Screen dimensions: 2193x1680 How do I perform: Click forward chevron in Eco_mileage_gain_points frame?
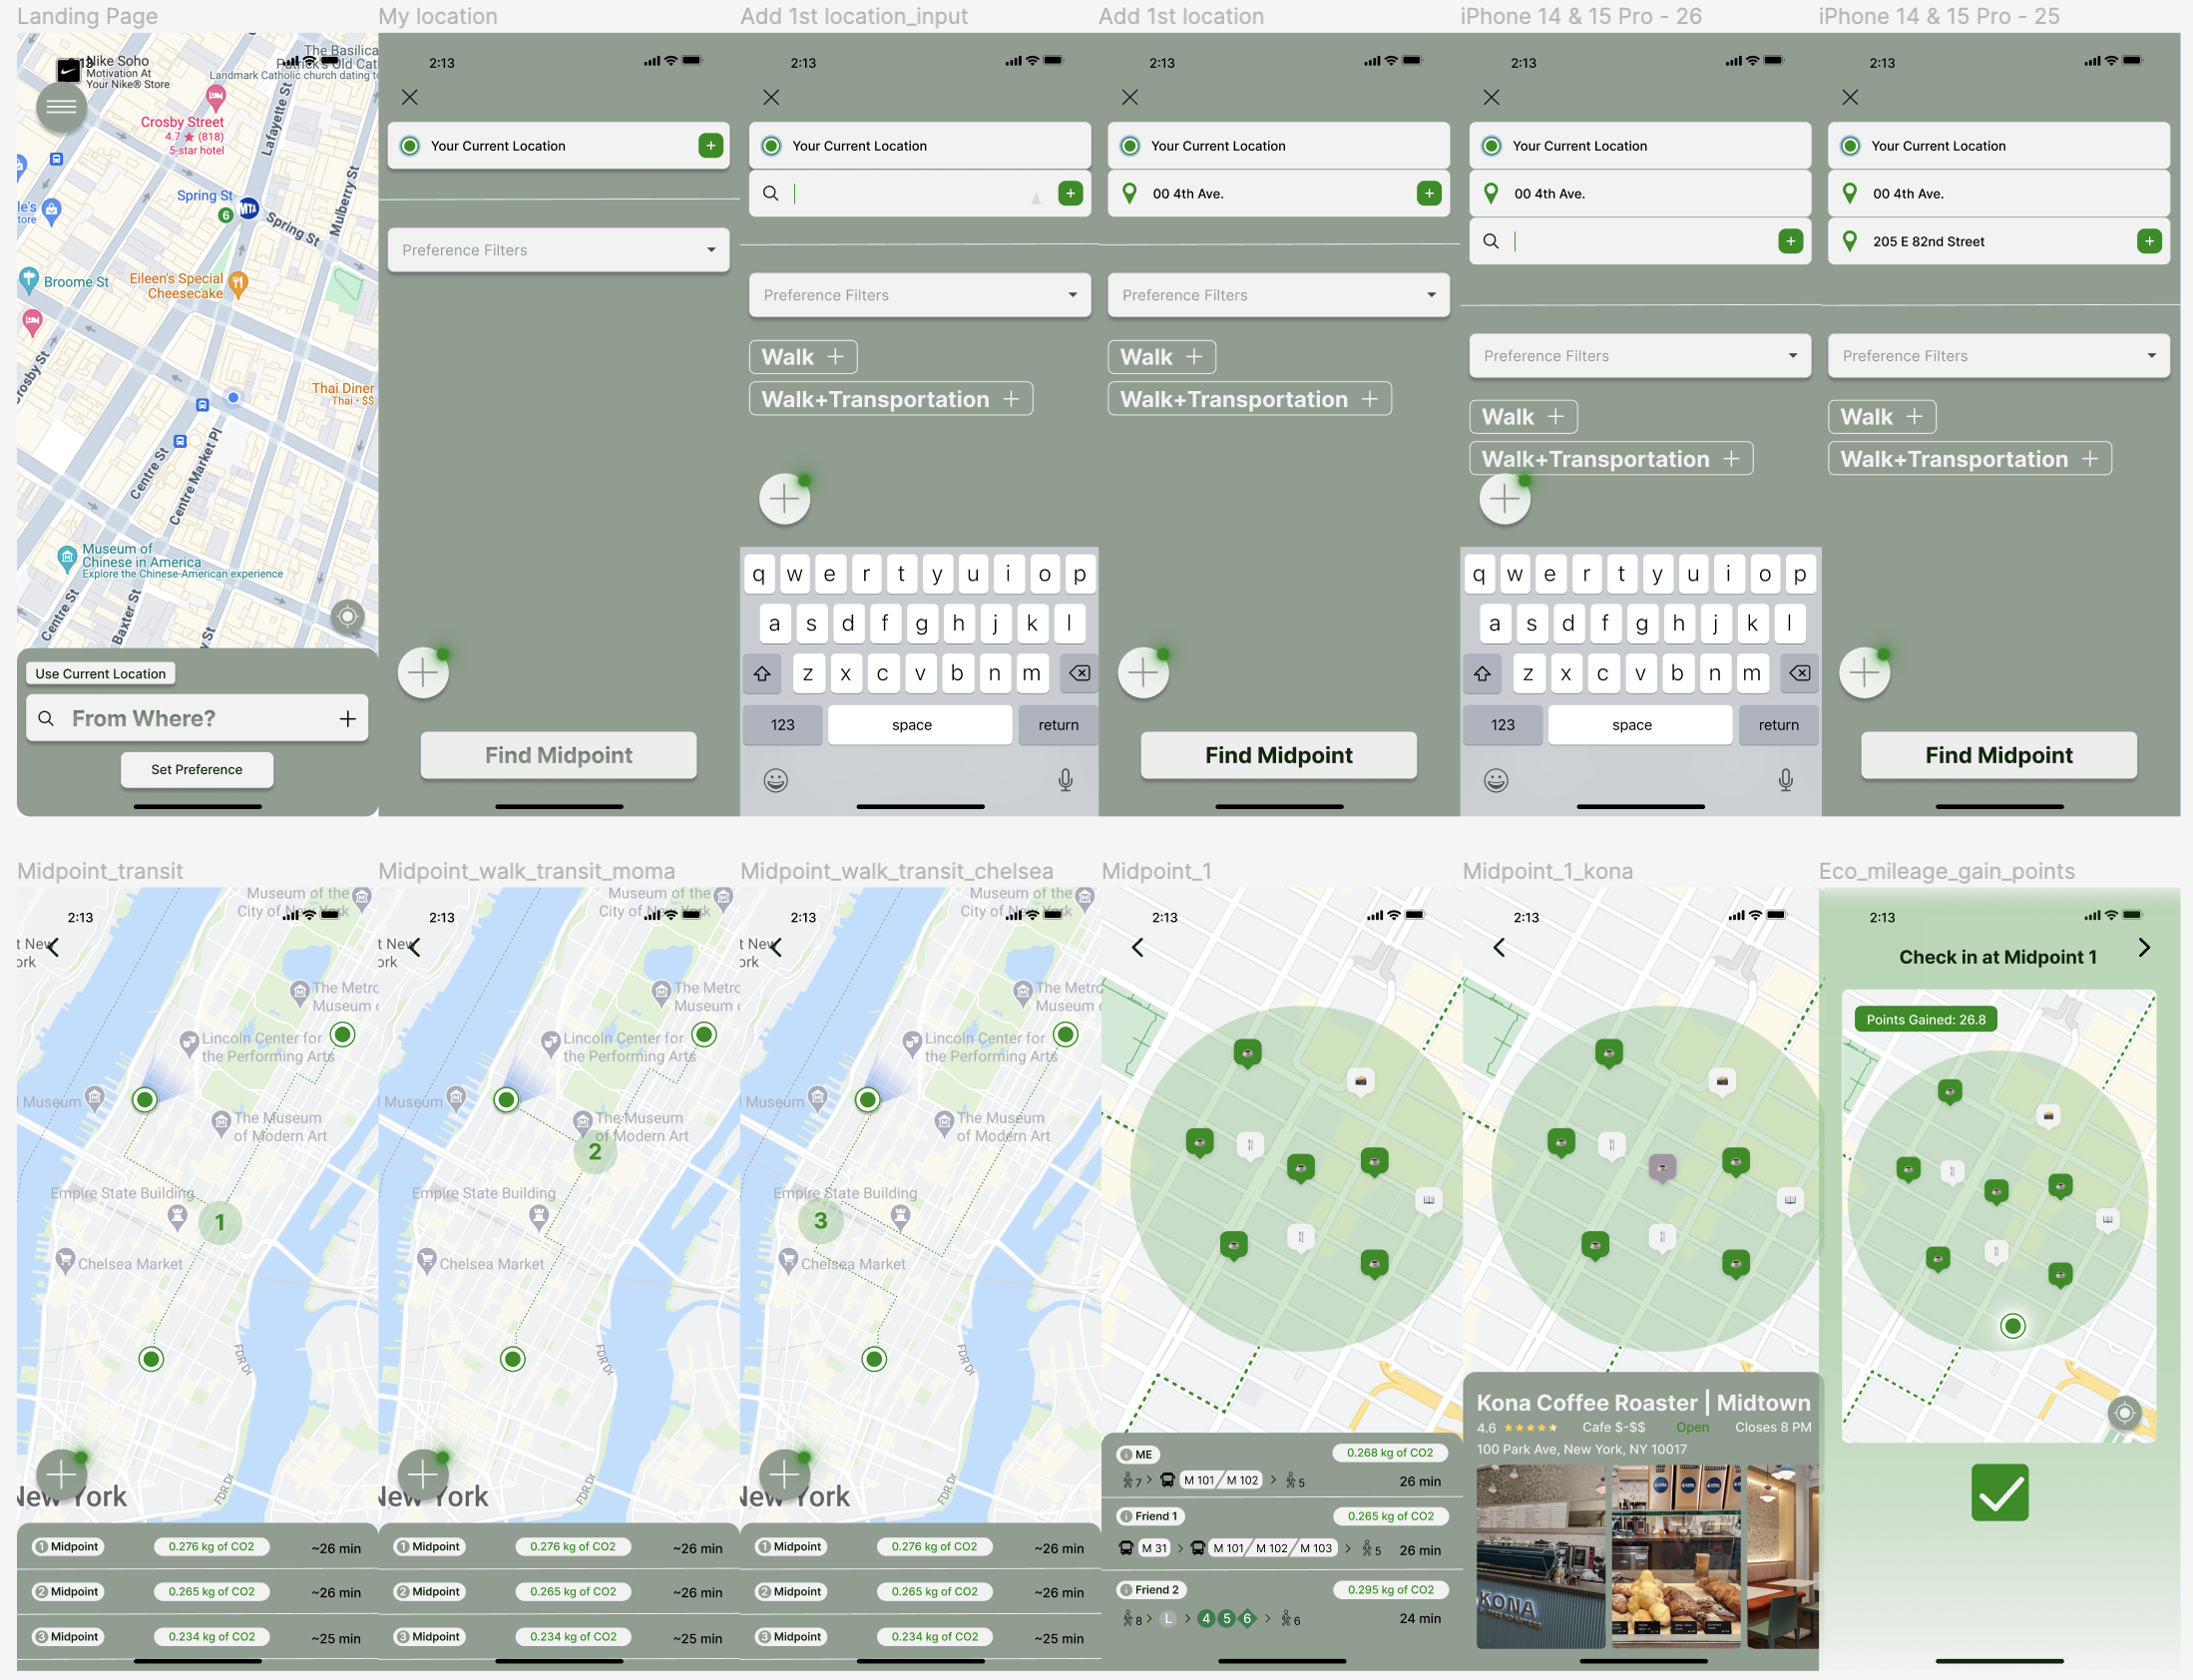point(2144,947)
